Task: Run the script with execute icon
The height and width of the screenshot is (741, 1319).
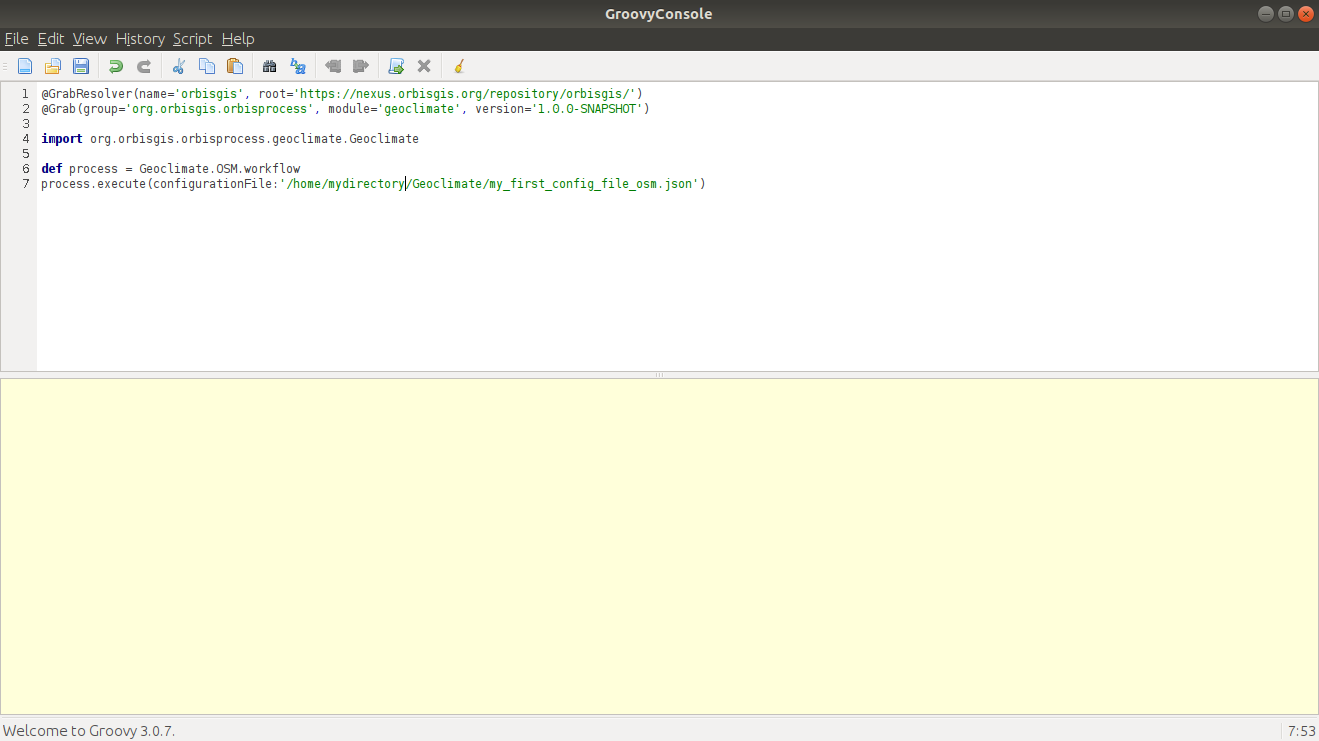Action: pos(396,66)
